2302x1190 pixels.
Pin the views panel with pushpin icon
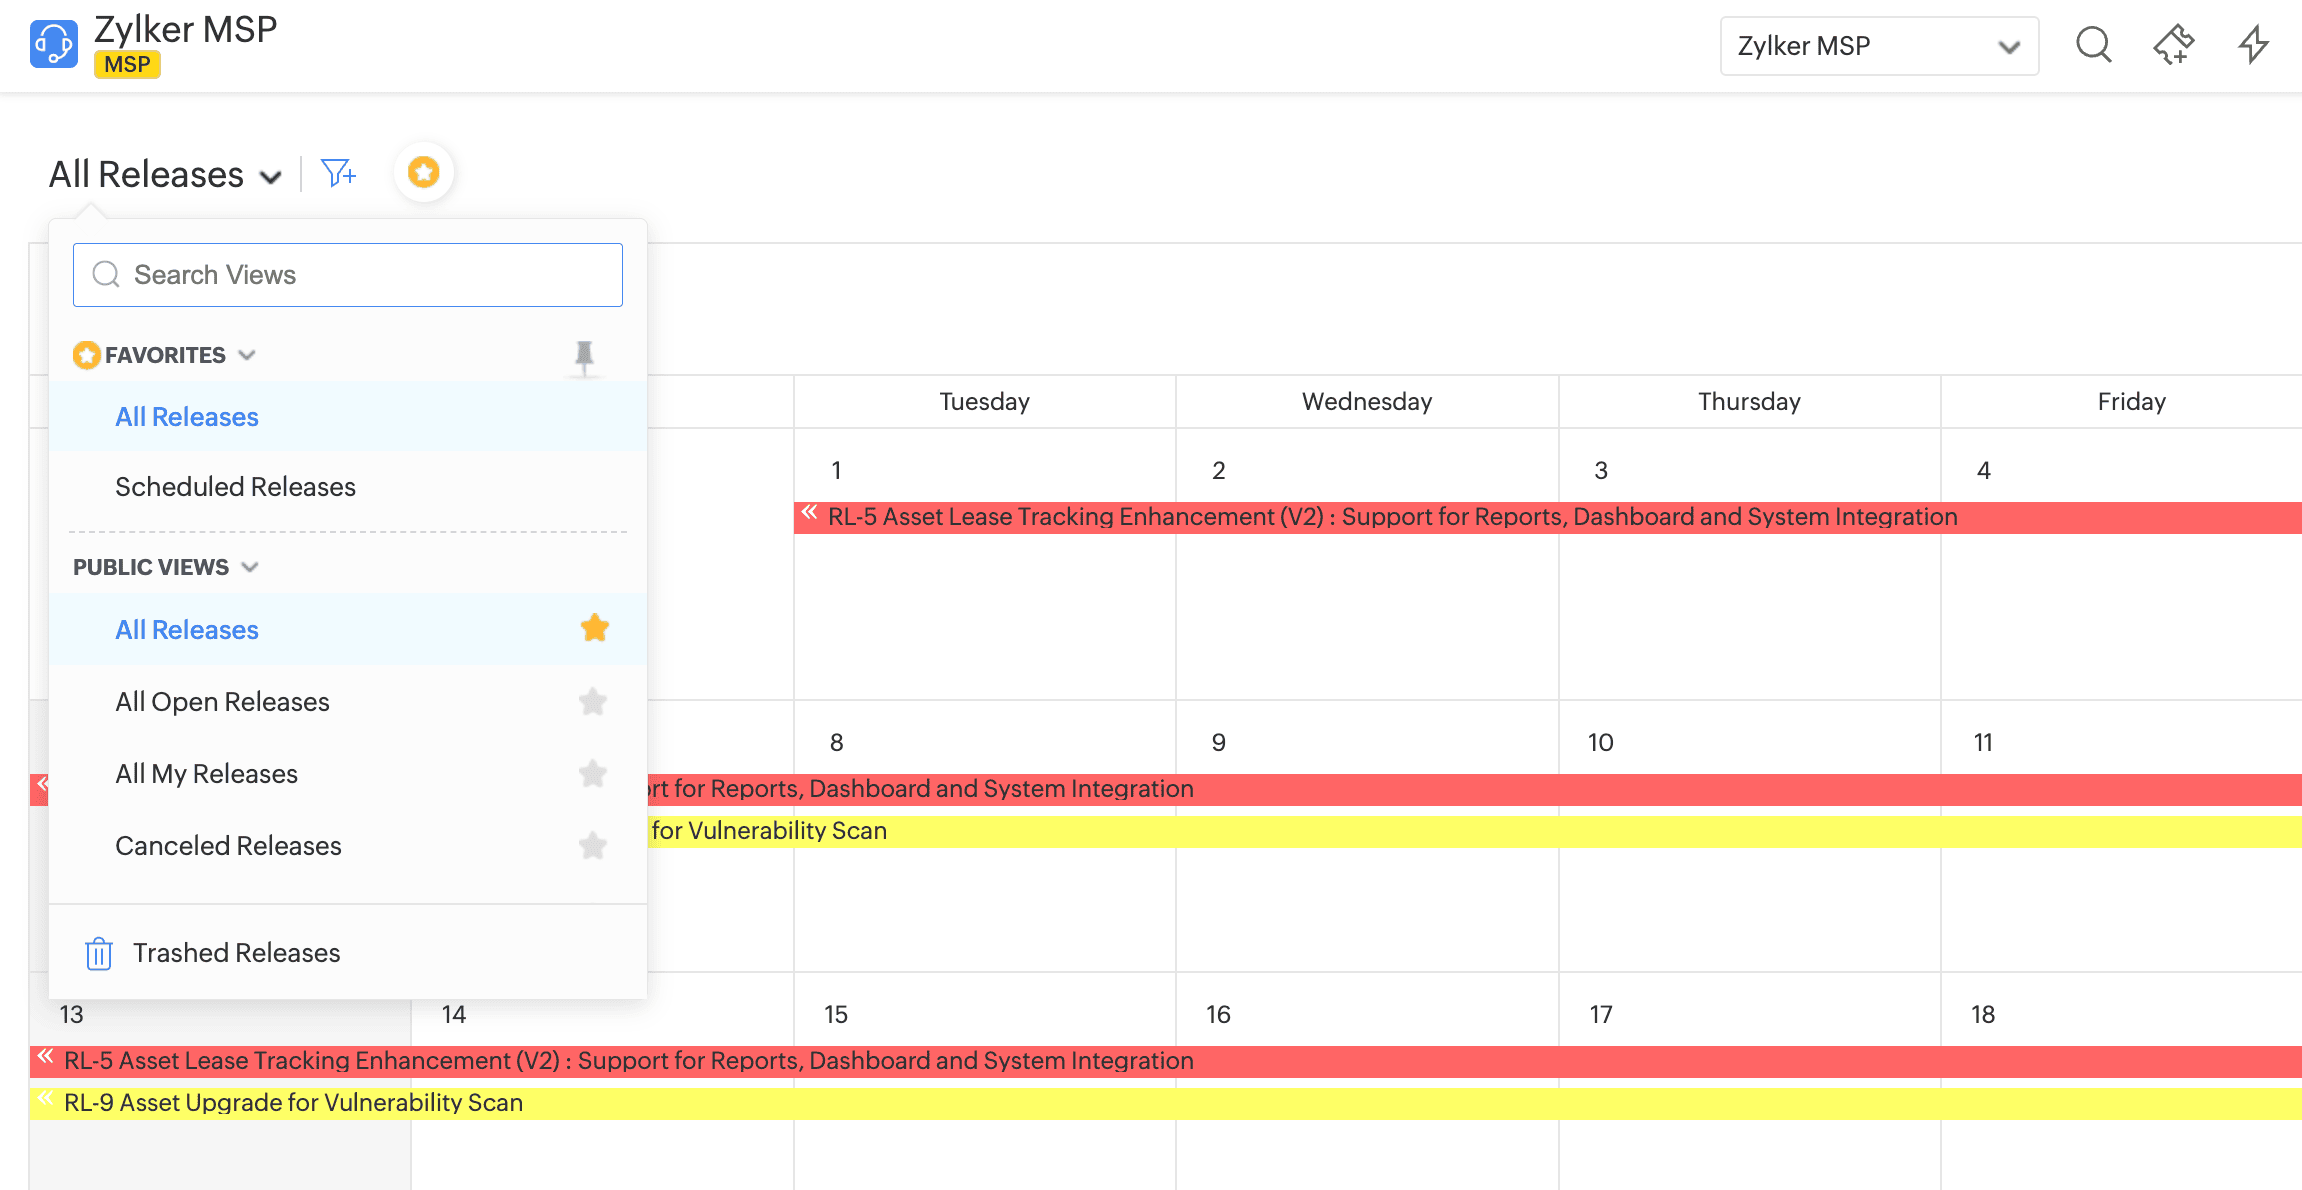pyautogui.click(x=584, y=356)
